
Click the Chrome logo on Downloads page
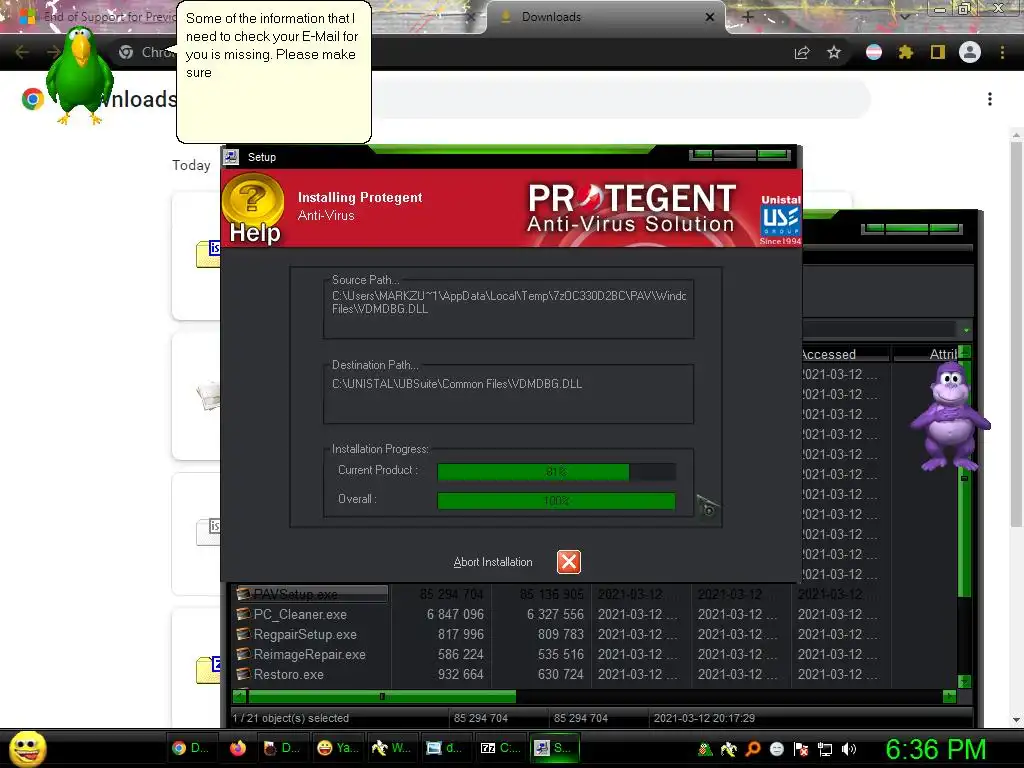32,99
